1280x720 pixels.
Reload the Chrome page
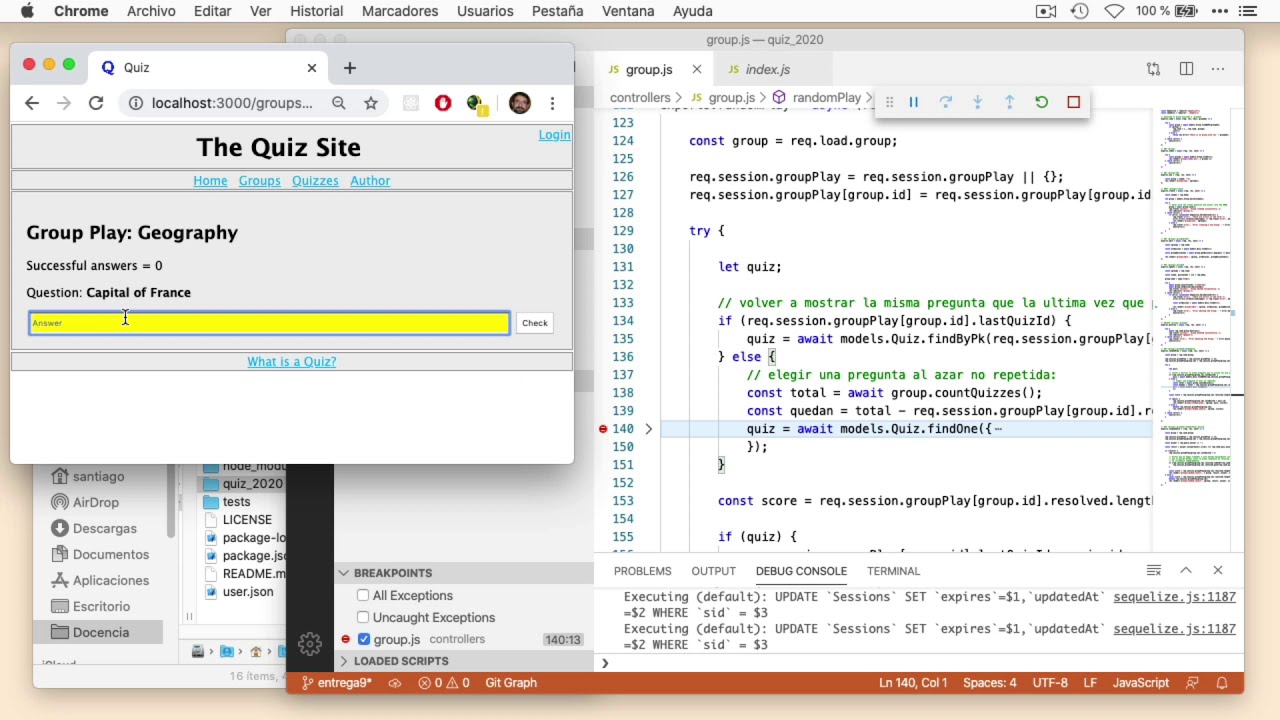coord(96,103)
